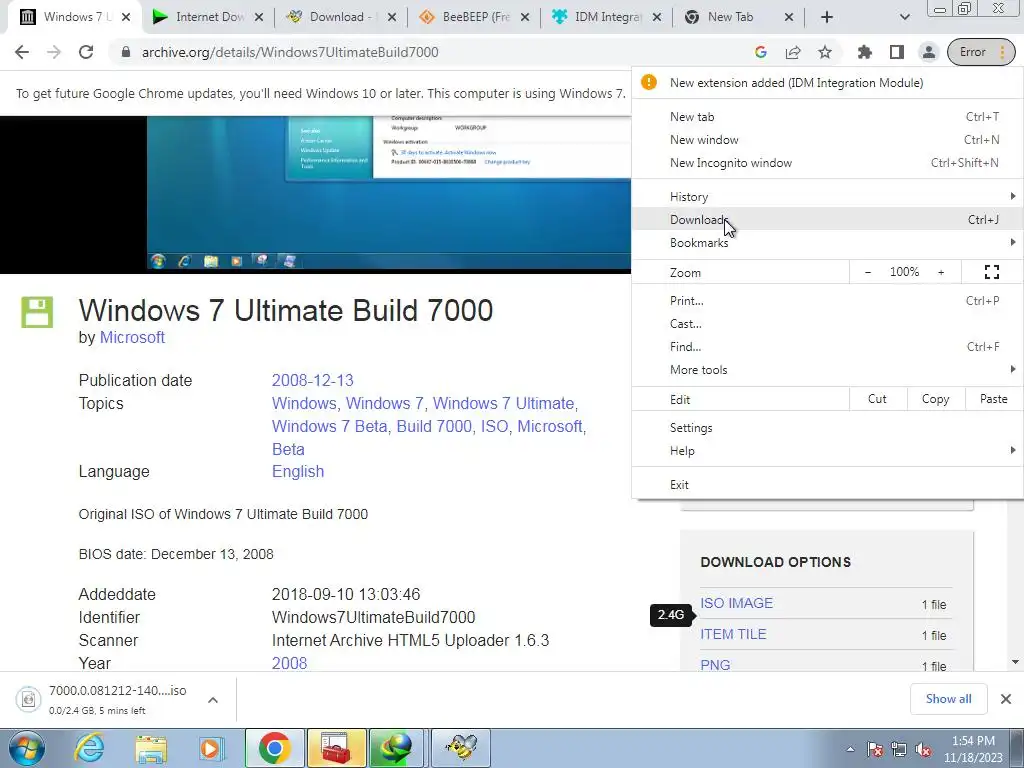This screenshot has height=768, width=1024.
Task: Click the muted volume tray icon
Action: point(923,749)
